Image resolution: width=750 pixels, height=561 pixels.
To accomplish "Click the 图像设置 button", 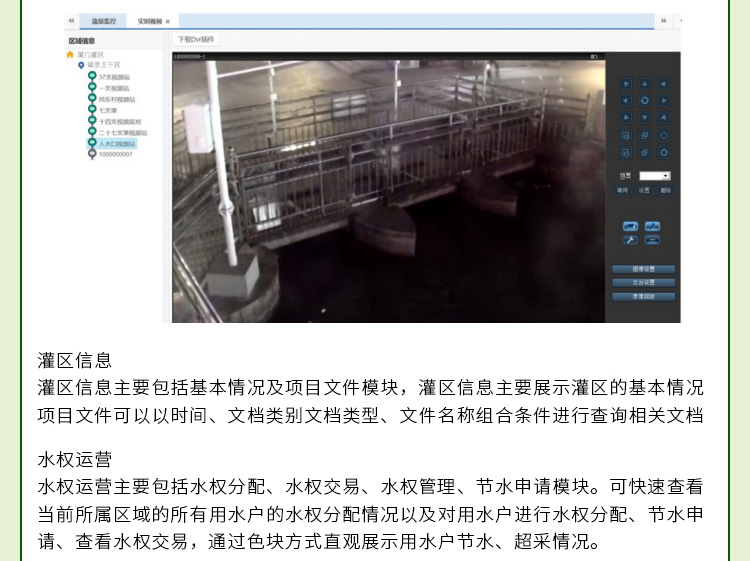I will (645, 270).
